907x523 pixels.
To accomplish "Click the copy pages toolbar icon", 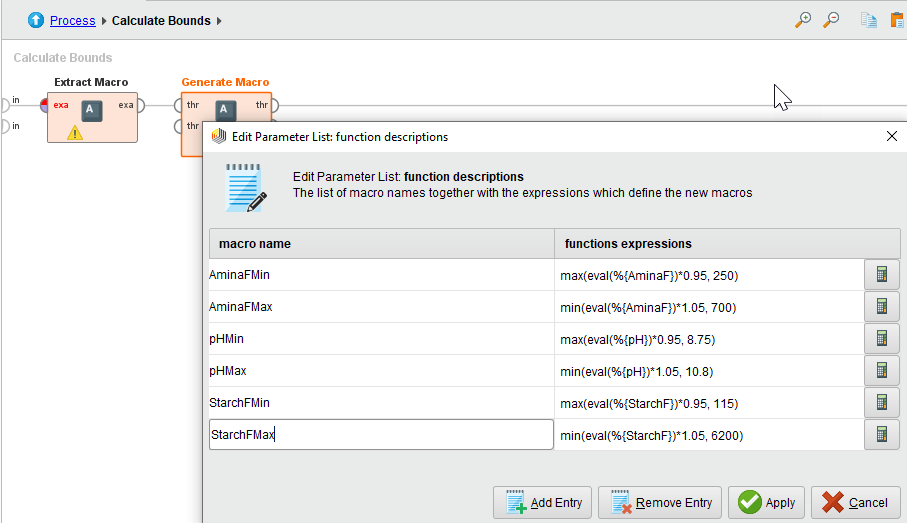I will [x=868, y=20].
